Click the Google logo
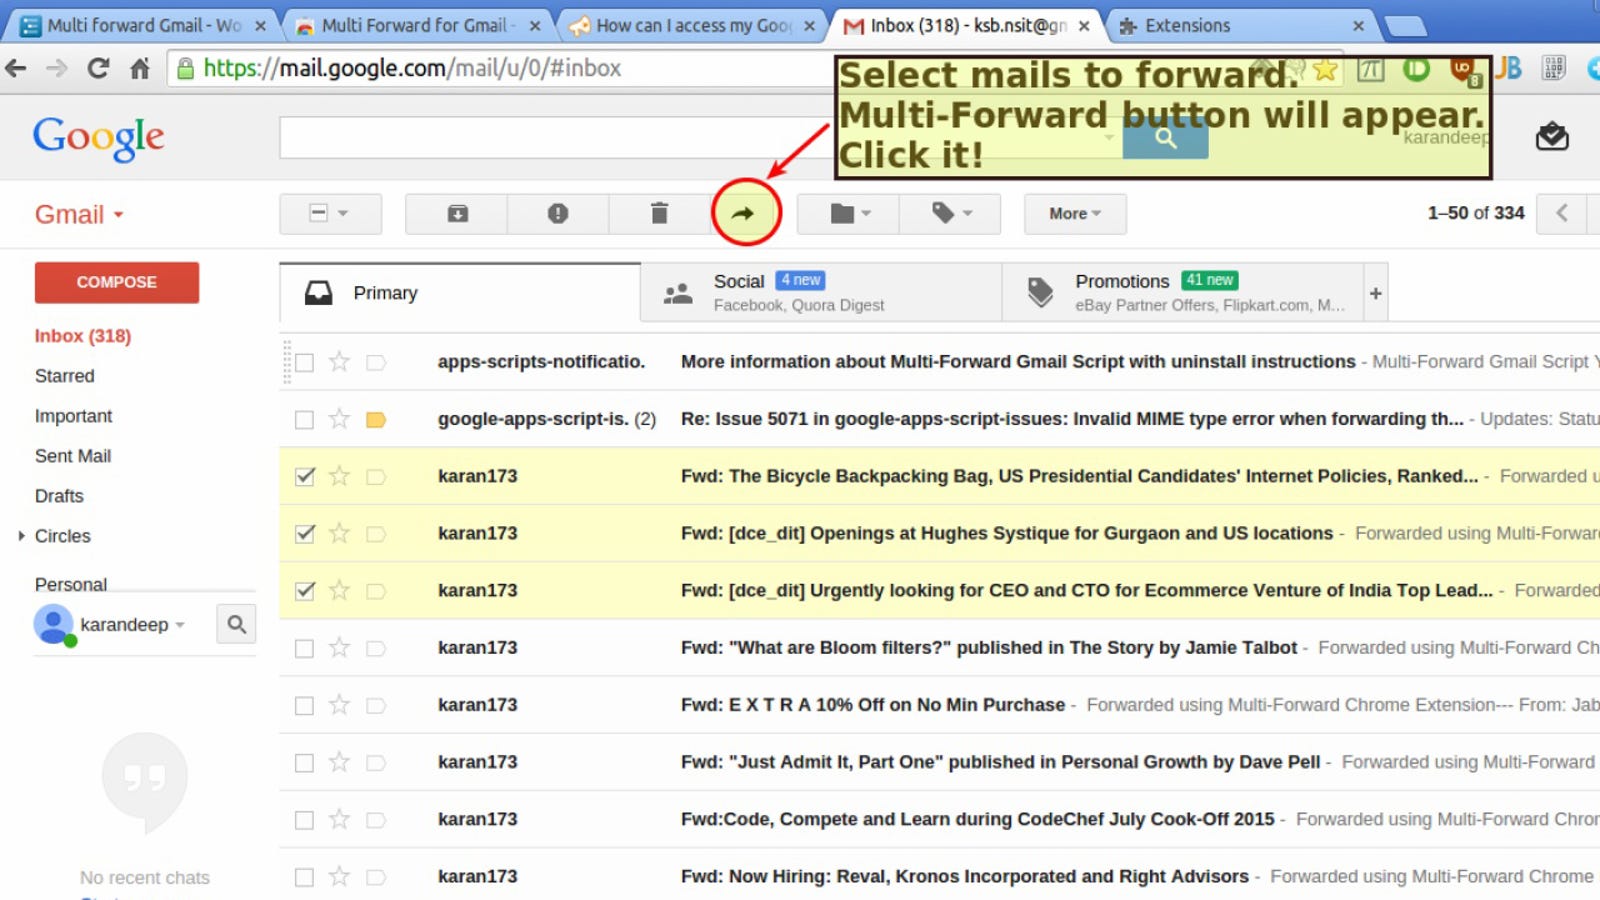Screen dimensions: 1600x900 pos(98,137)
